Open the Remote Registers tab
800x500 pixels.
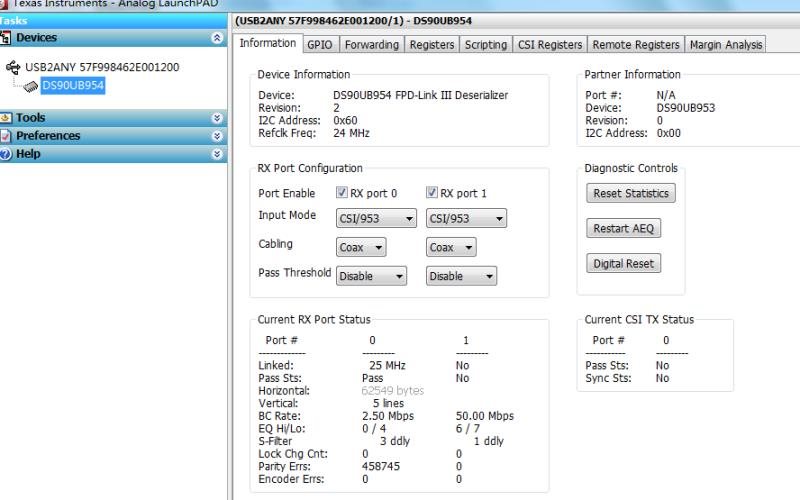point(636,44)
